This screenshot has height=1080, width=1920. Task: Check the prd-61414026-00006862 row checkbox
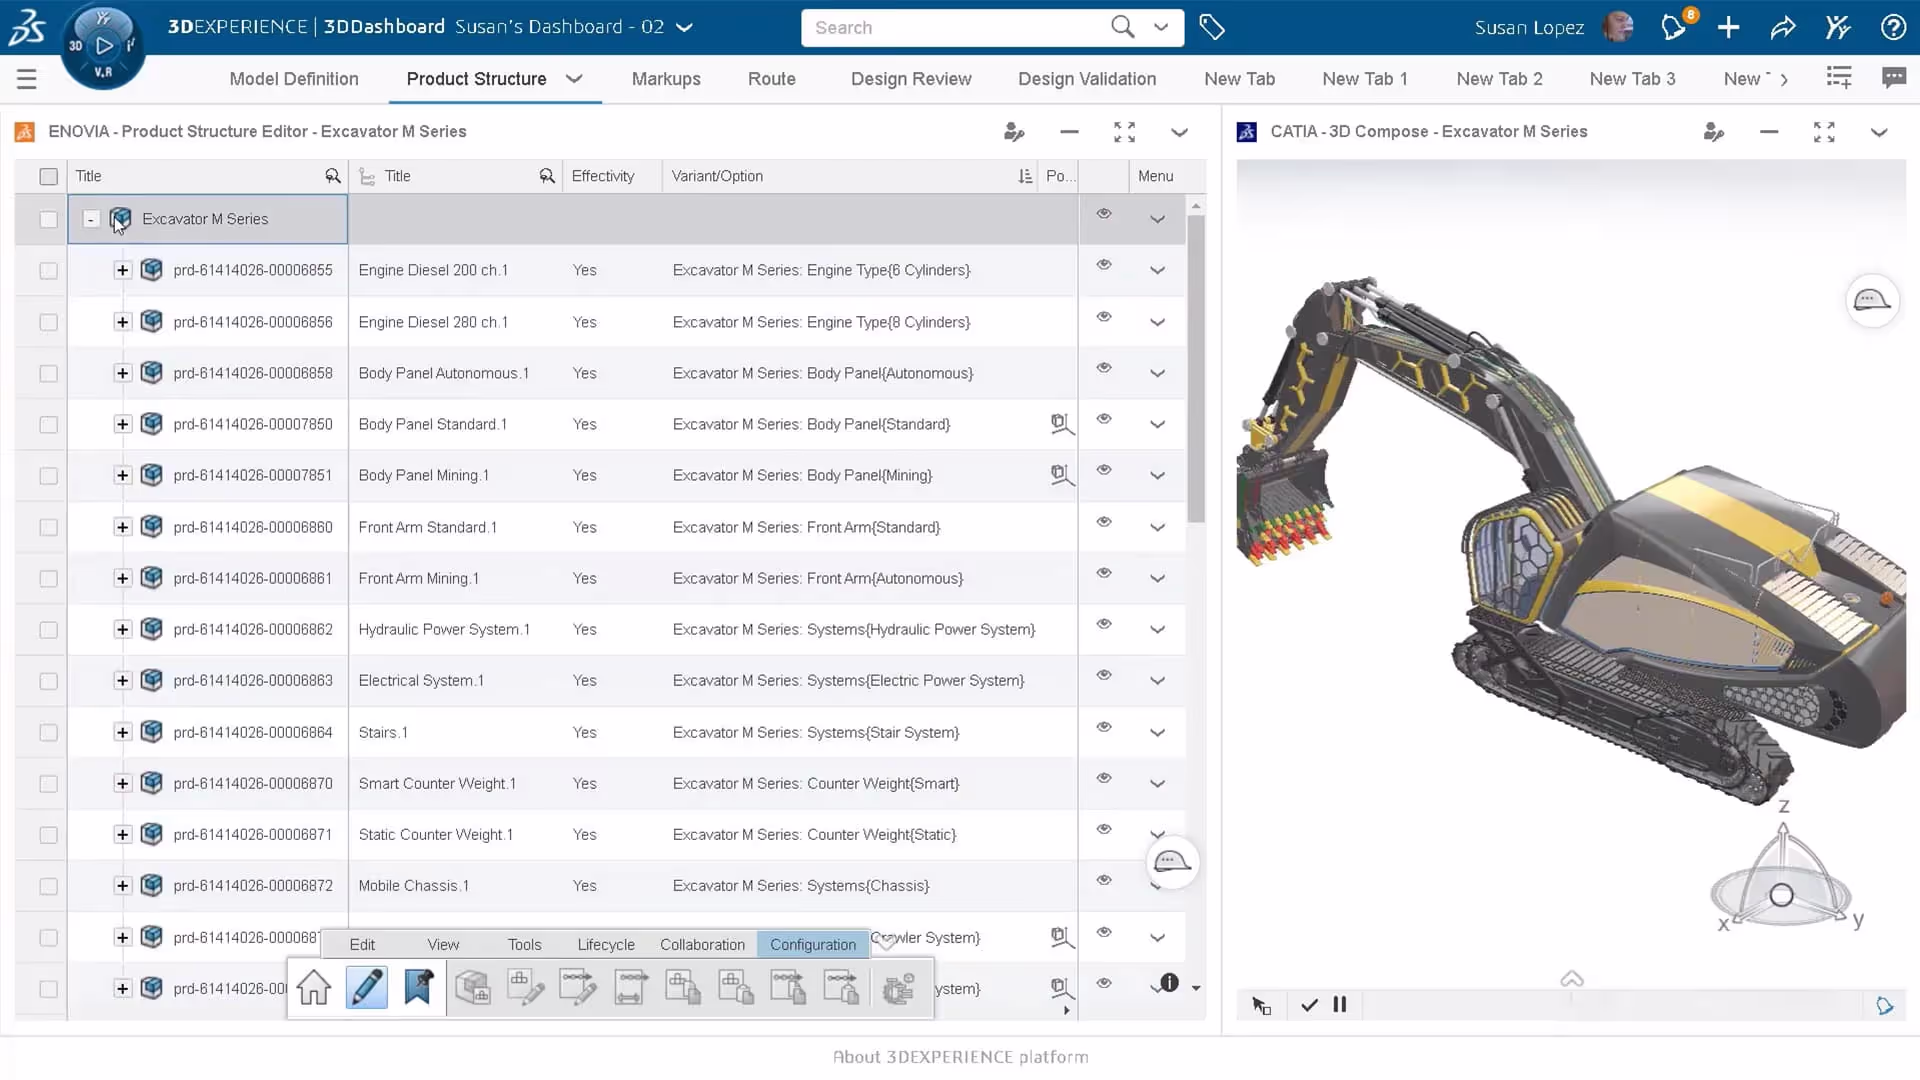point(48,630)
